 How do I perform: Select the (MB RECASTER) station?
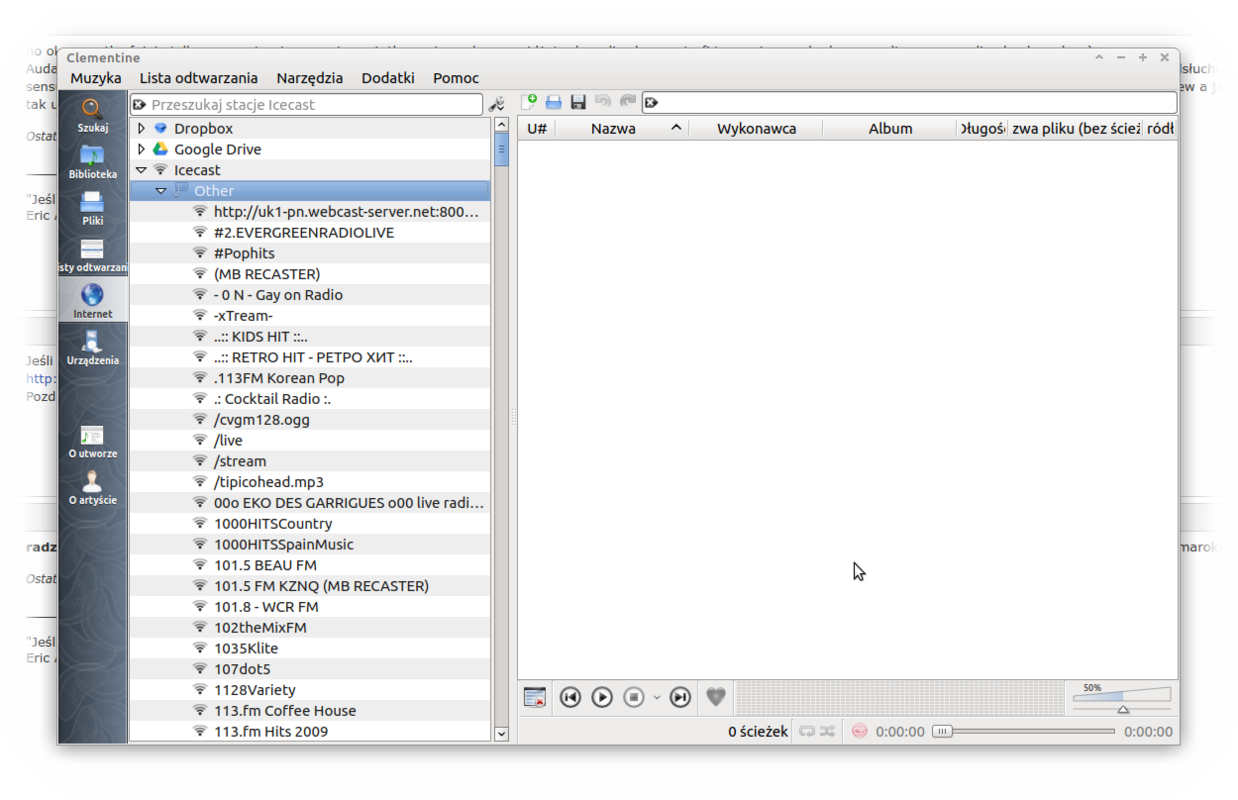pos(267,274)
